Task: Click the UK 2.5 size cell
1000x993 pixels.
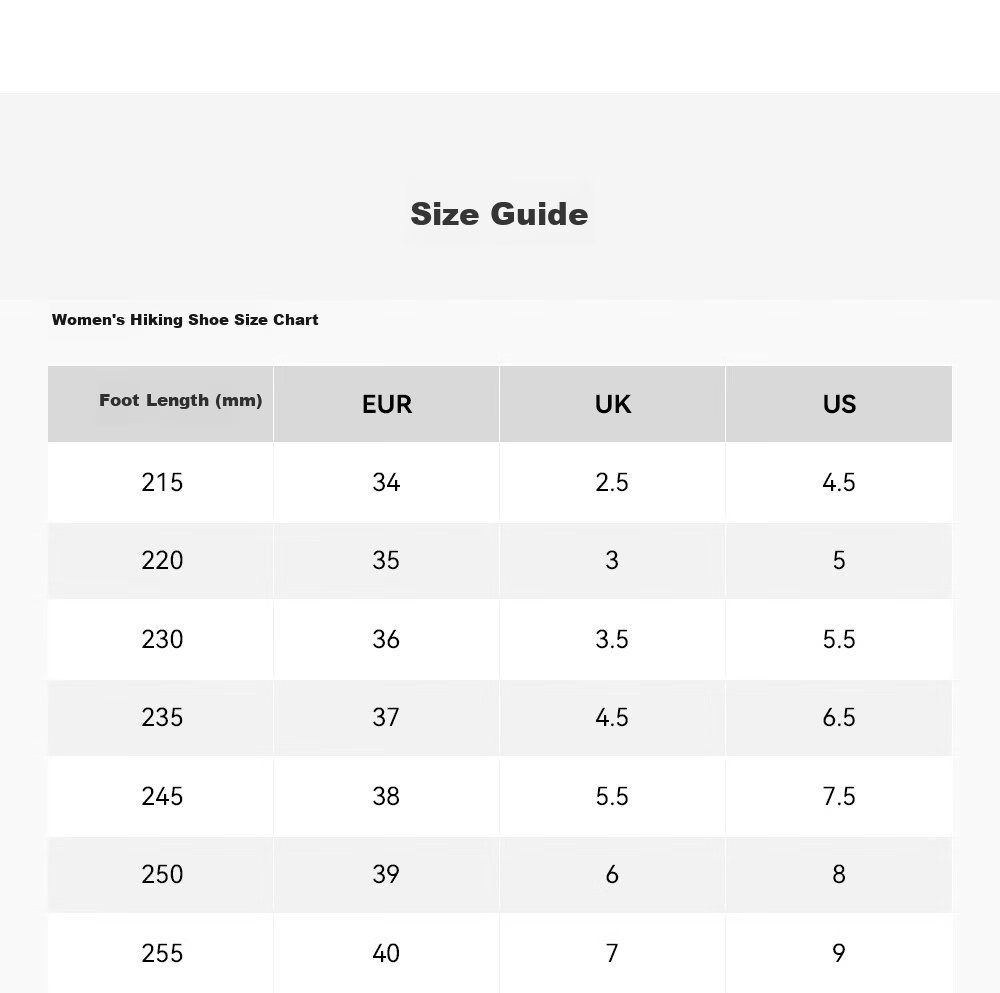Action: (612, 482)
